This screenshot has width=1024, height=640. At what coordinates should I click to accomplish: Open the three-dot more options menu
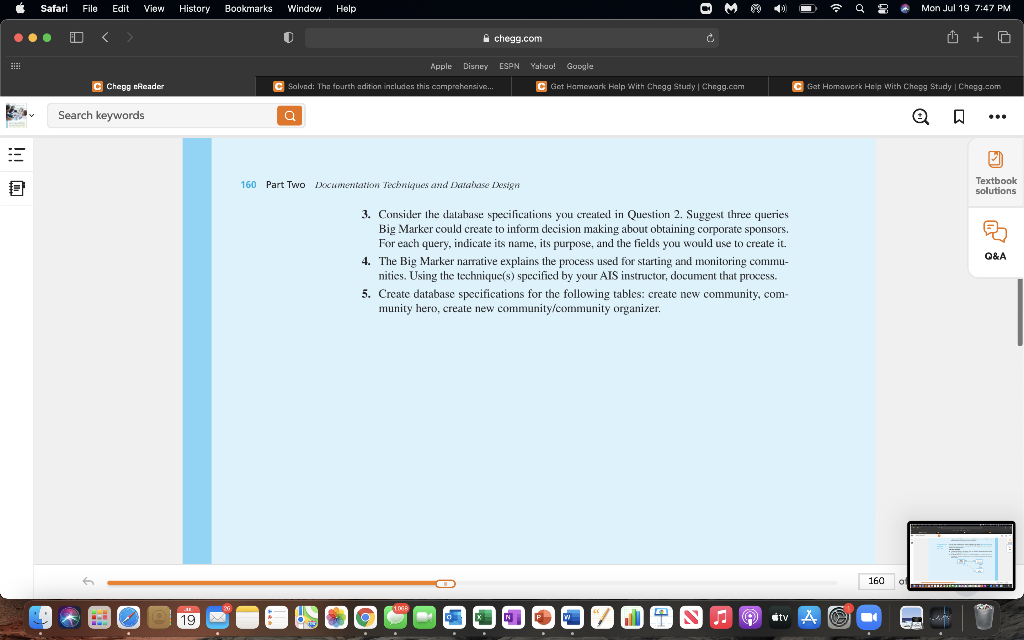[x=997, y=116]
